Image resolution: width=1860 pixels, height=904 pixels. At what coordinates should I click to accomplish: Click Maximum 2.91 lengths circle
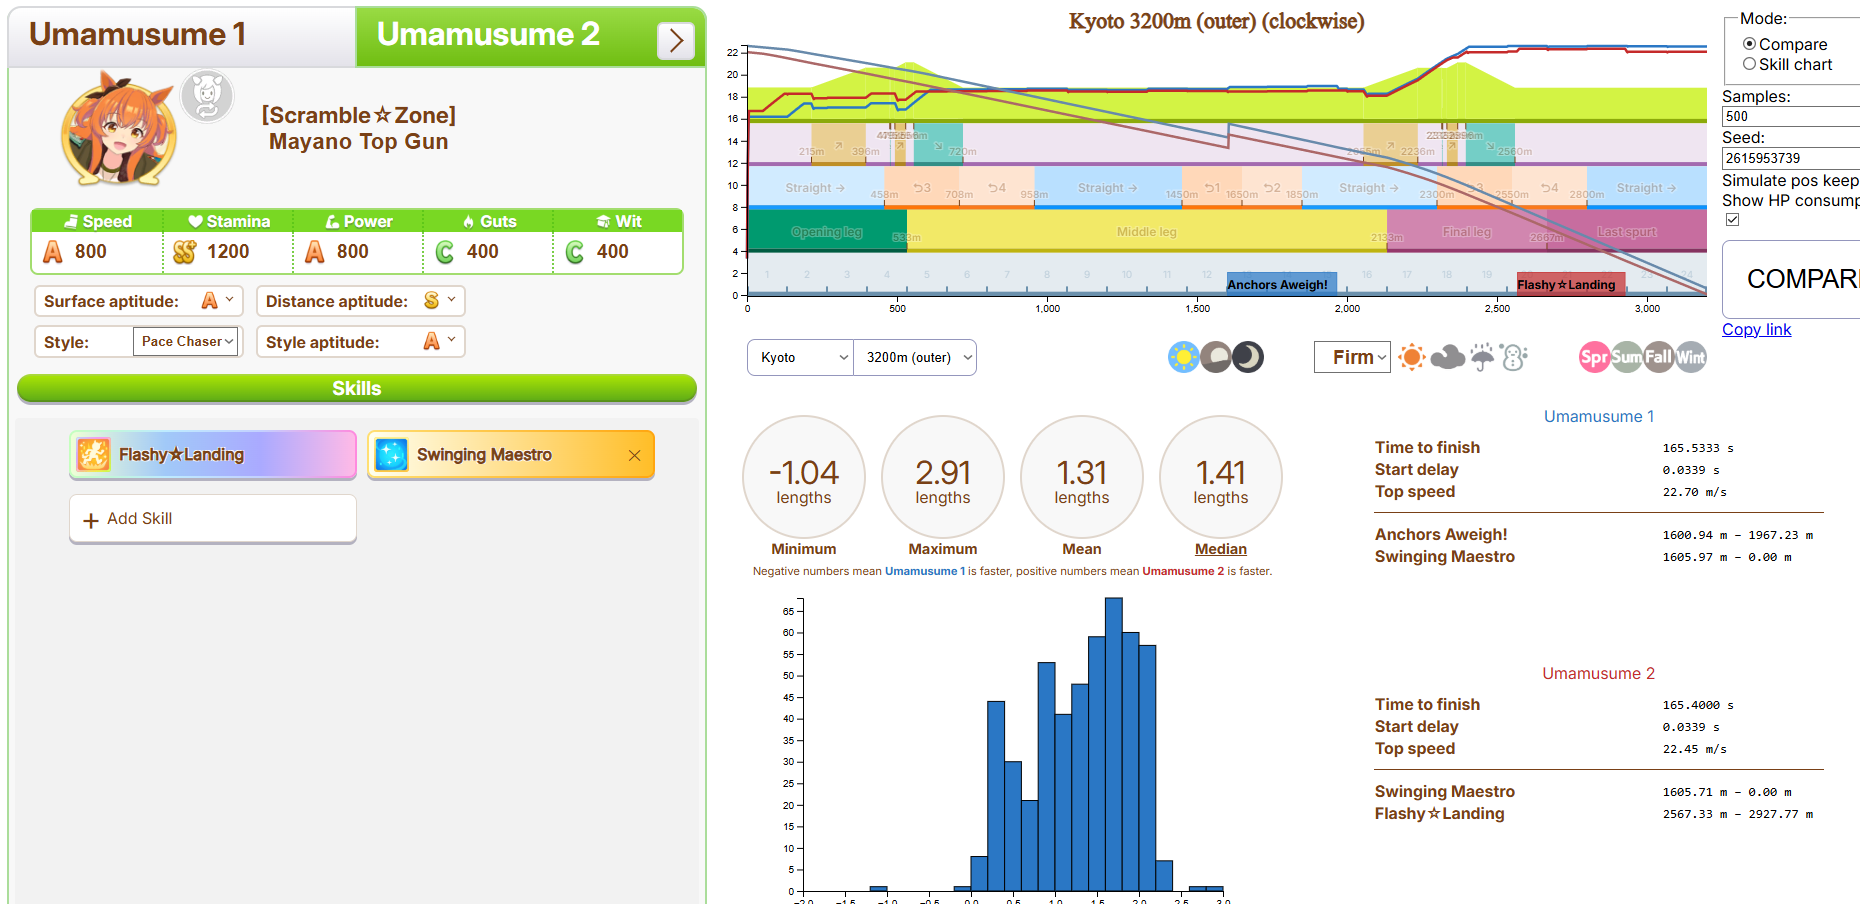943,477
